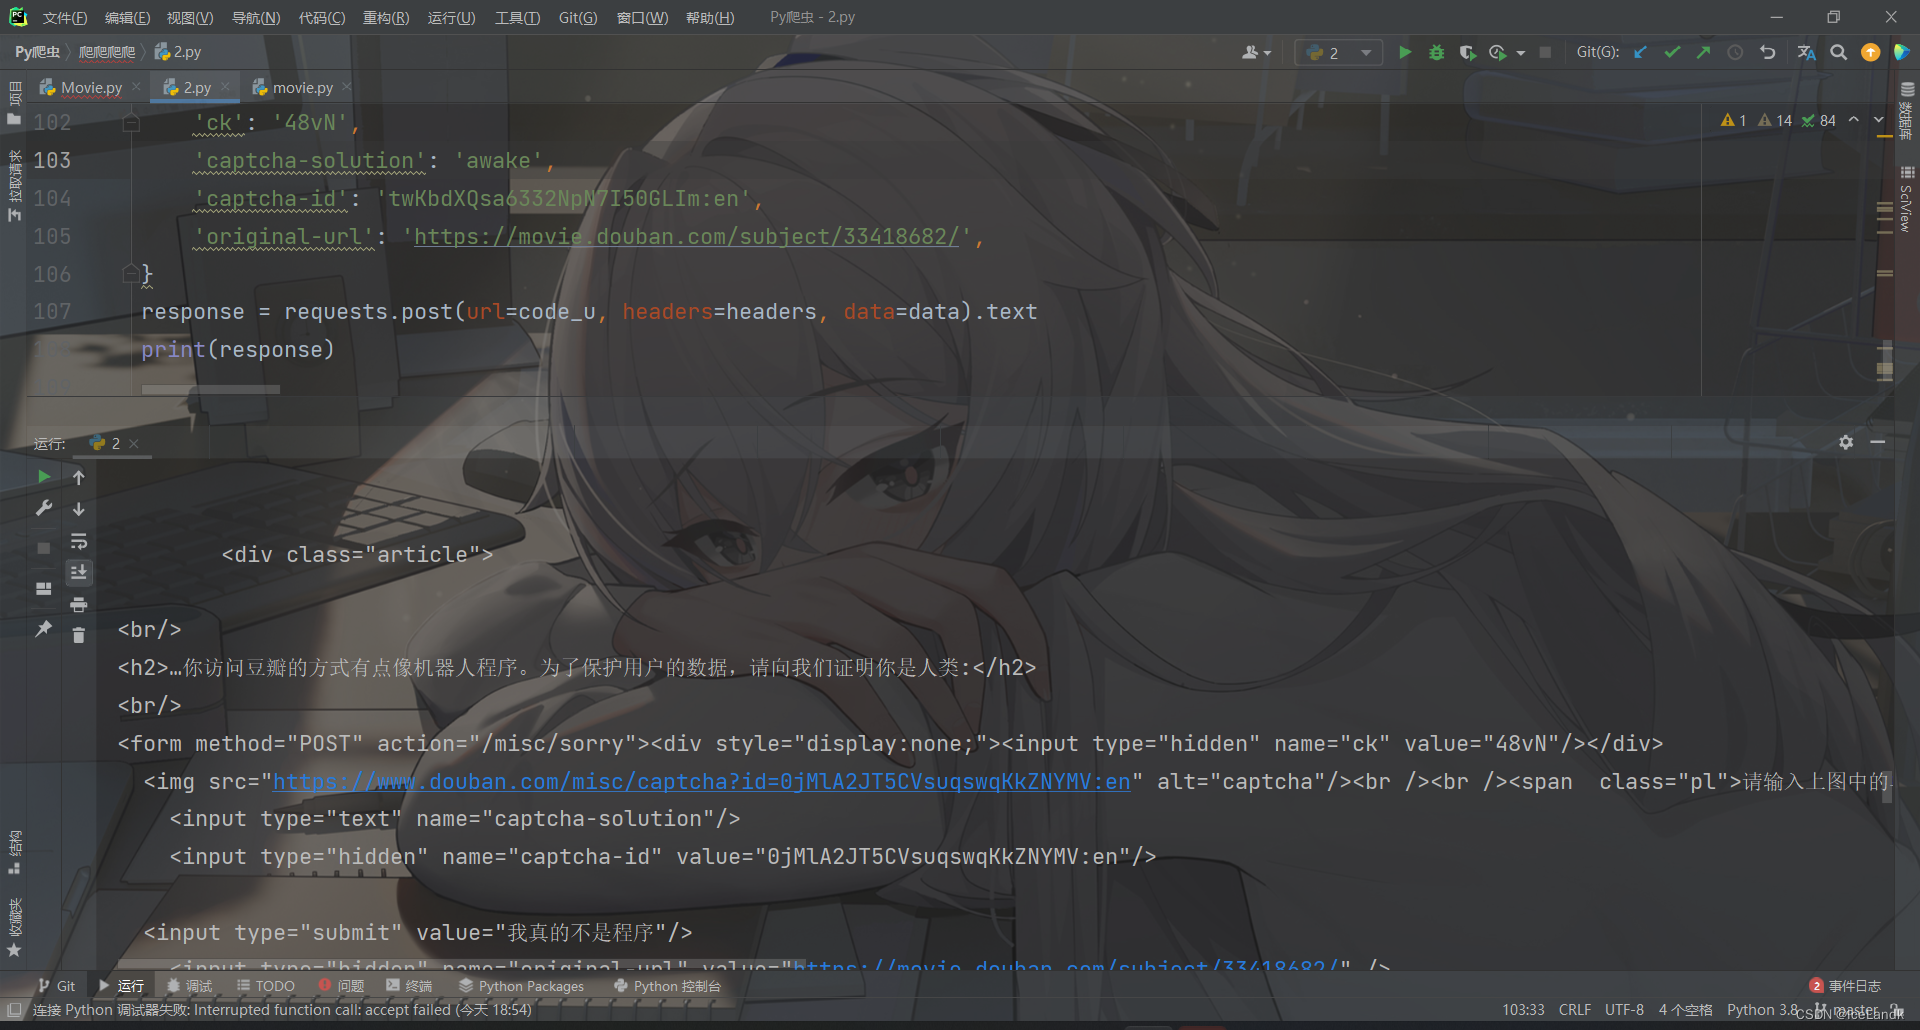Open the run configuration dropdown labeled 2

pos(1339,52)
